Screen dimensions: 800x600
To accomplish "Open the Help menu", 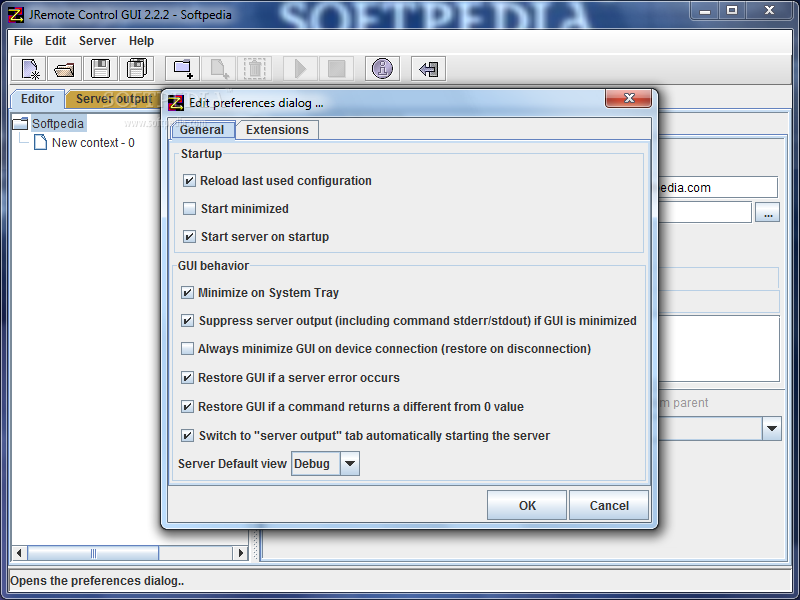I will click(141, 41).
